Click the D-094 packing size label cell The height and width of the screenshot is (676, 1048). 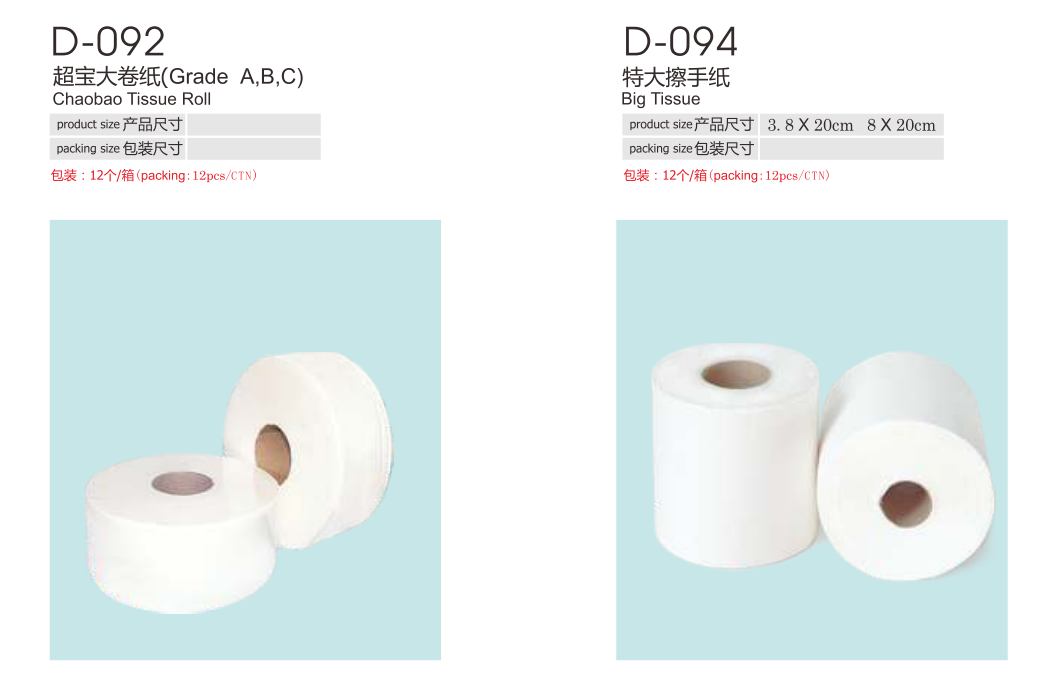(x=690, y=148)
